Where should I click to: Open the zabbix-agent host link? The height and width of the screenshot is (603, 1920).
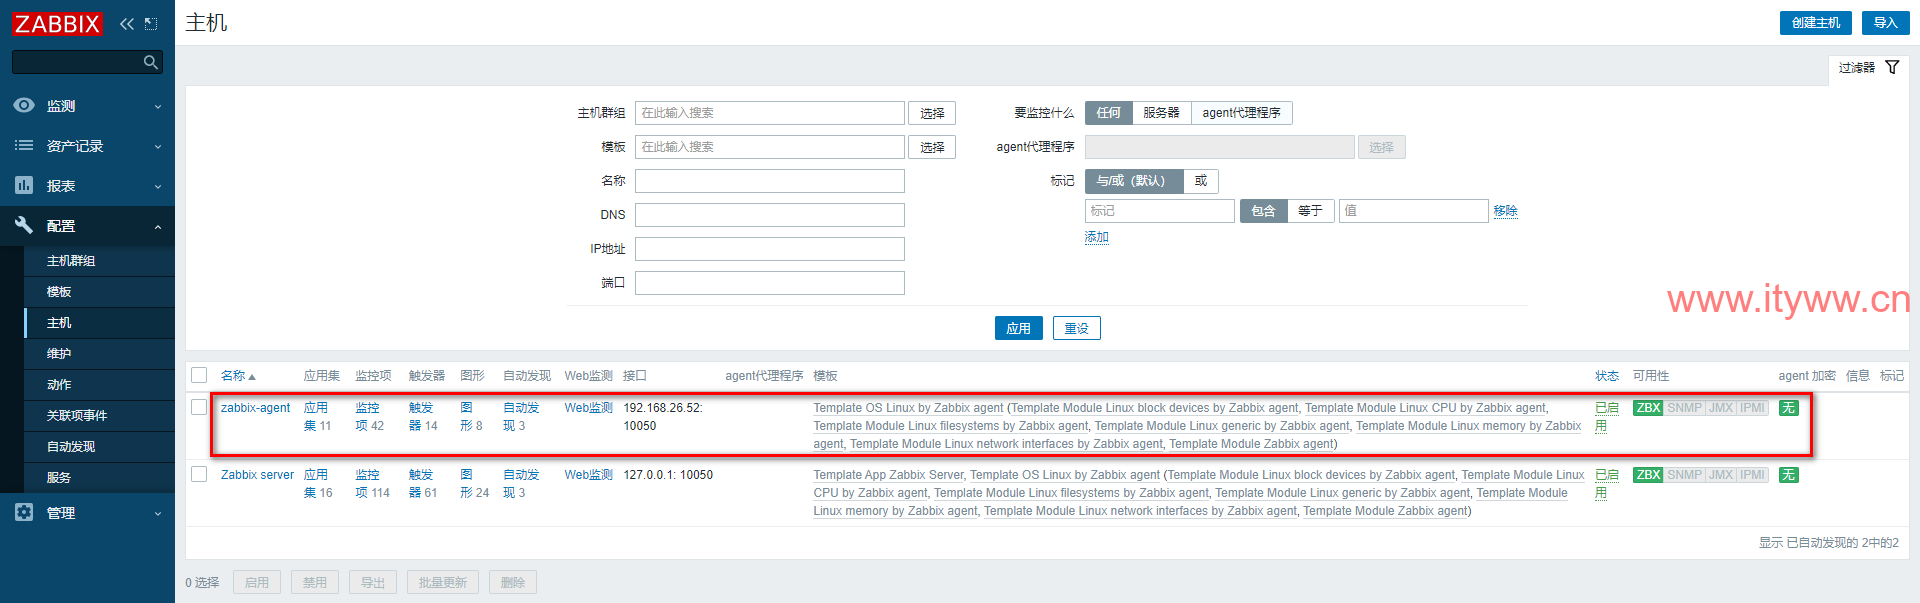coord(255,408)
